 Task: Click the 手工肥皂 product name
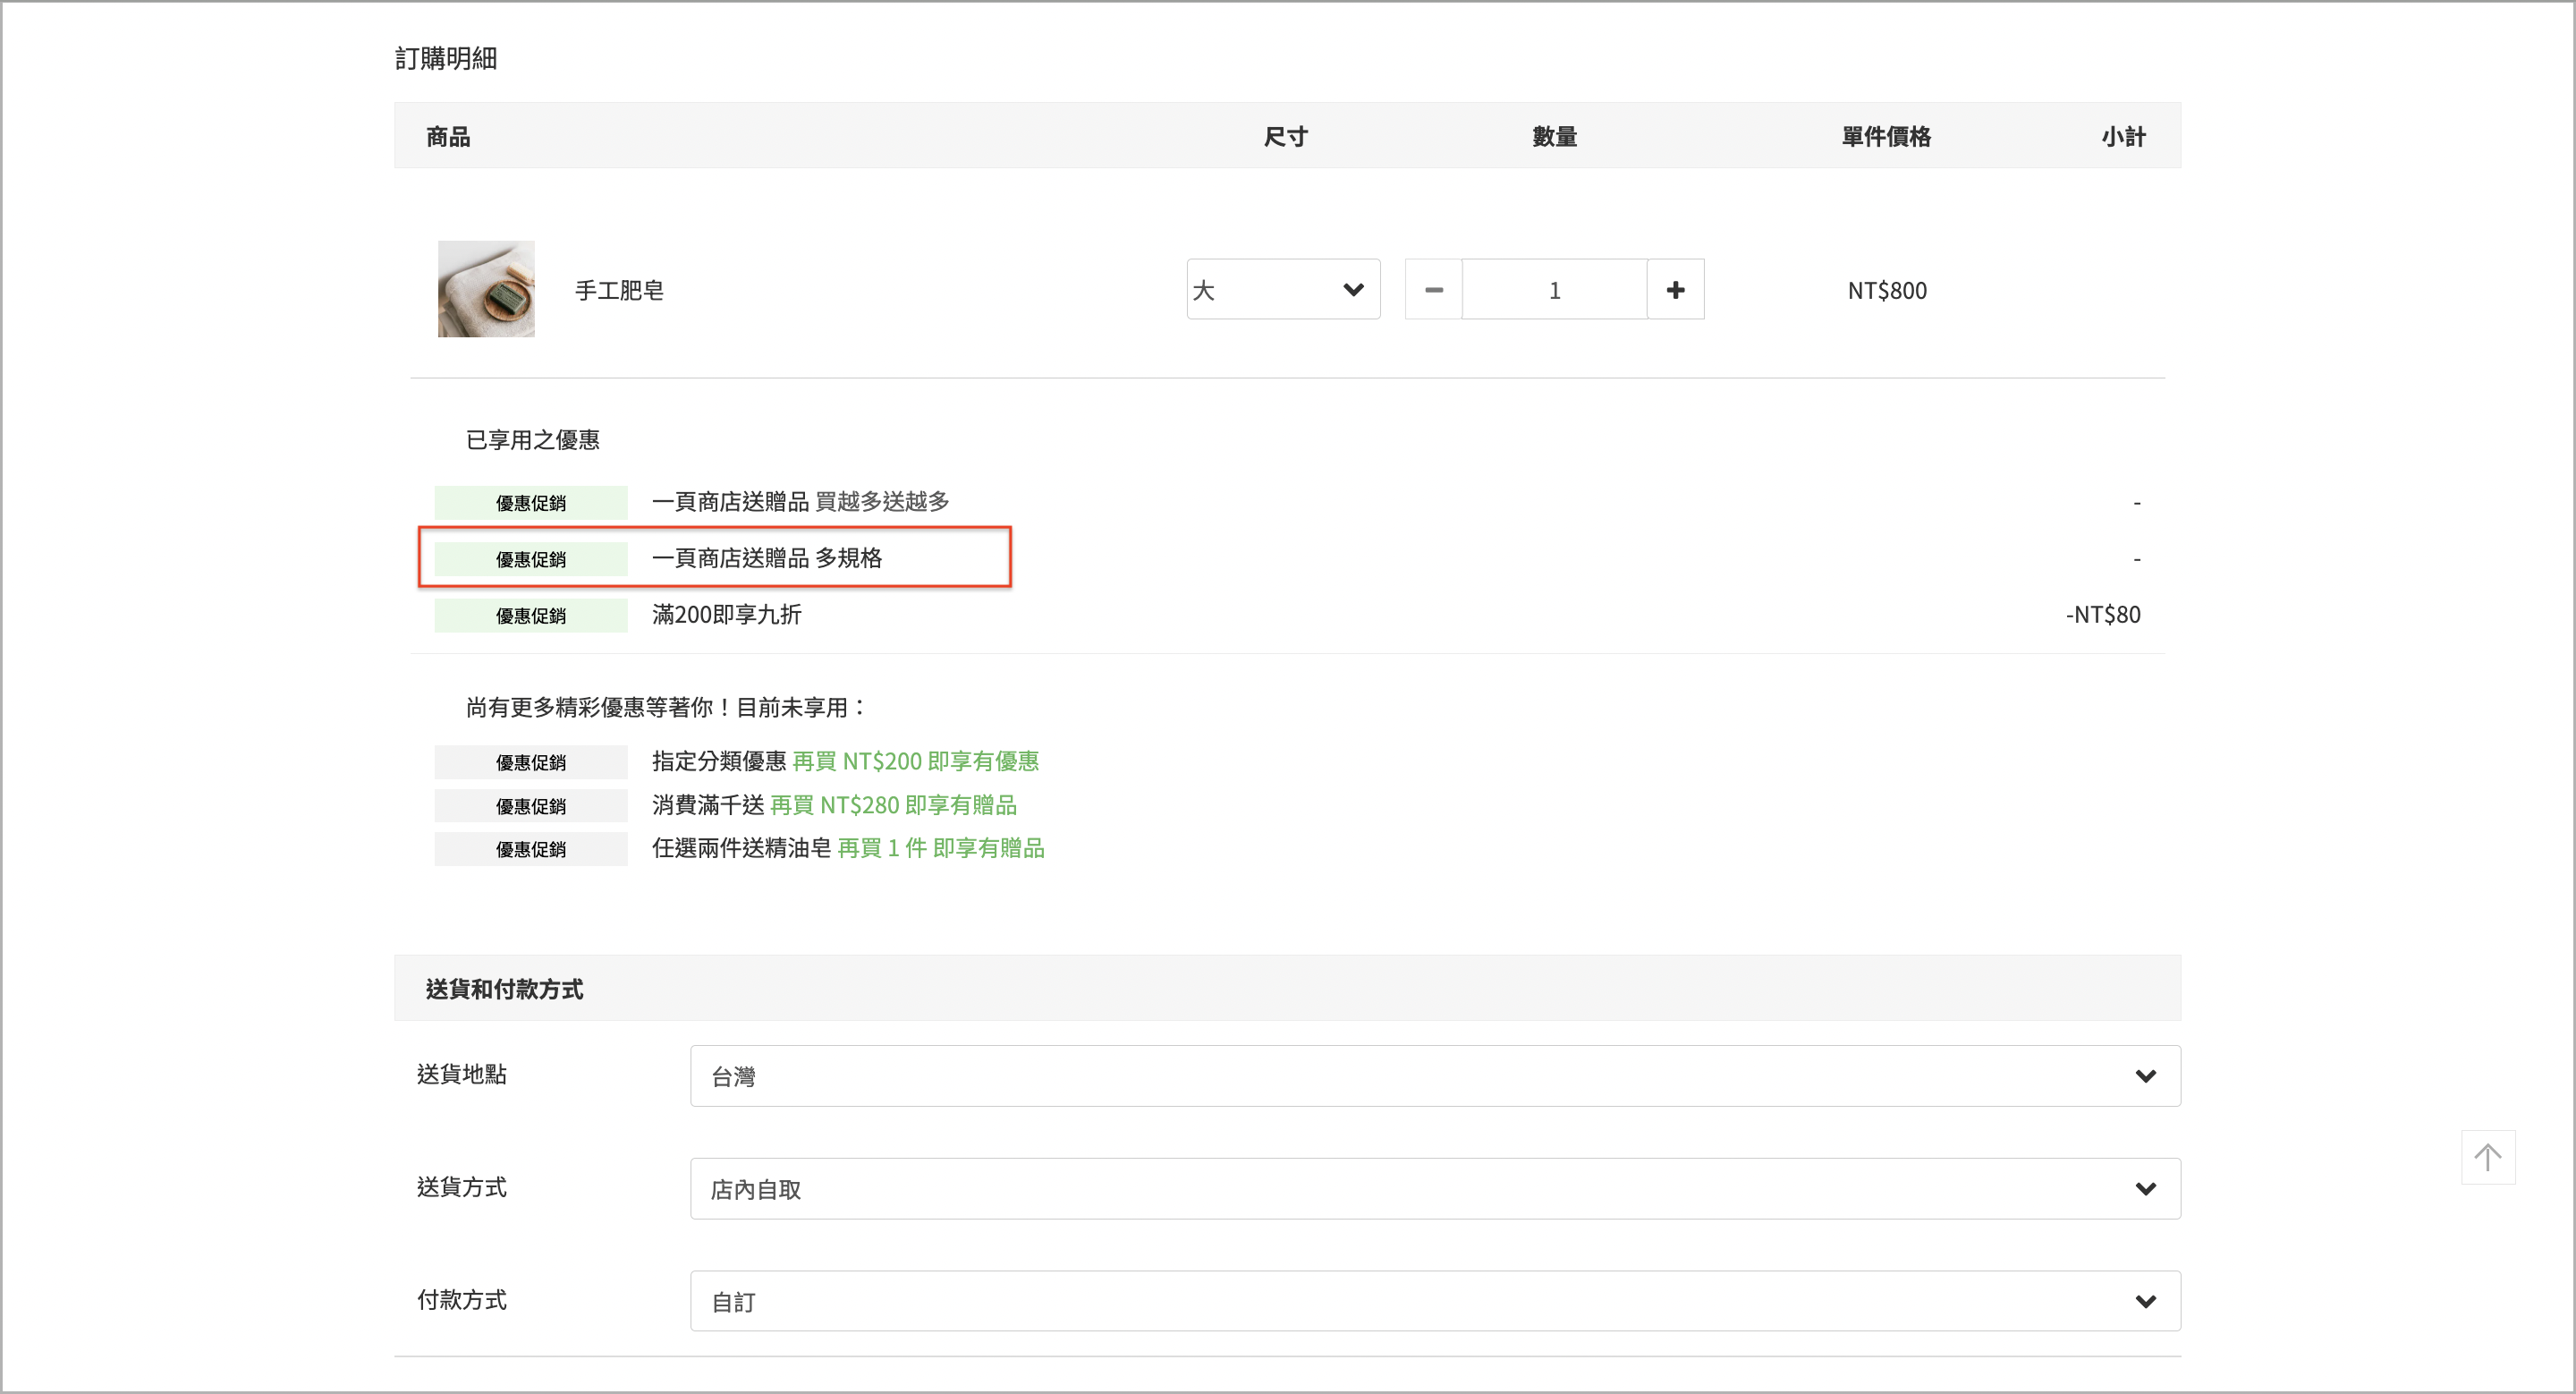[x=619, y=290]
